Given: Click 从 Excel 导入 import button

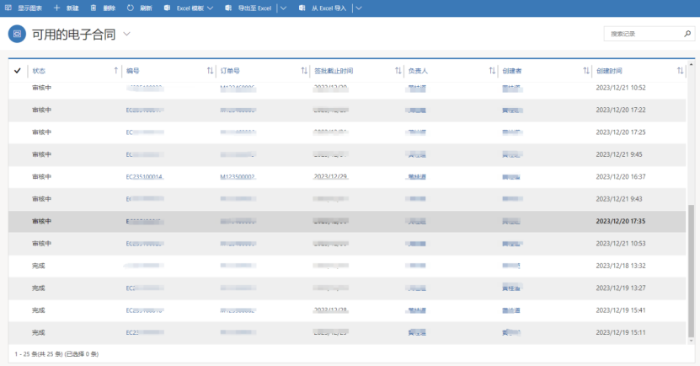Looking at the screenshot, I should point(323,8).
